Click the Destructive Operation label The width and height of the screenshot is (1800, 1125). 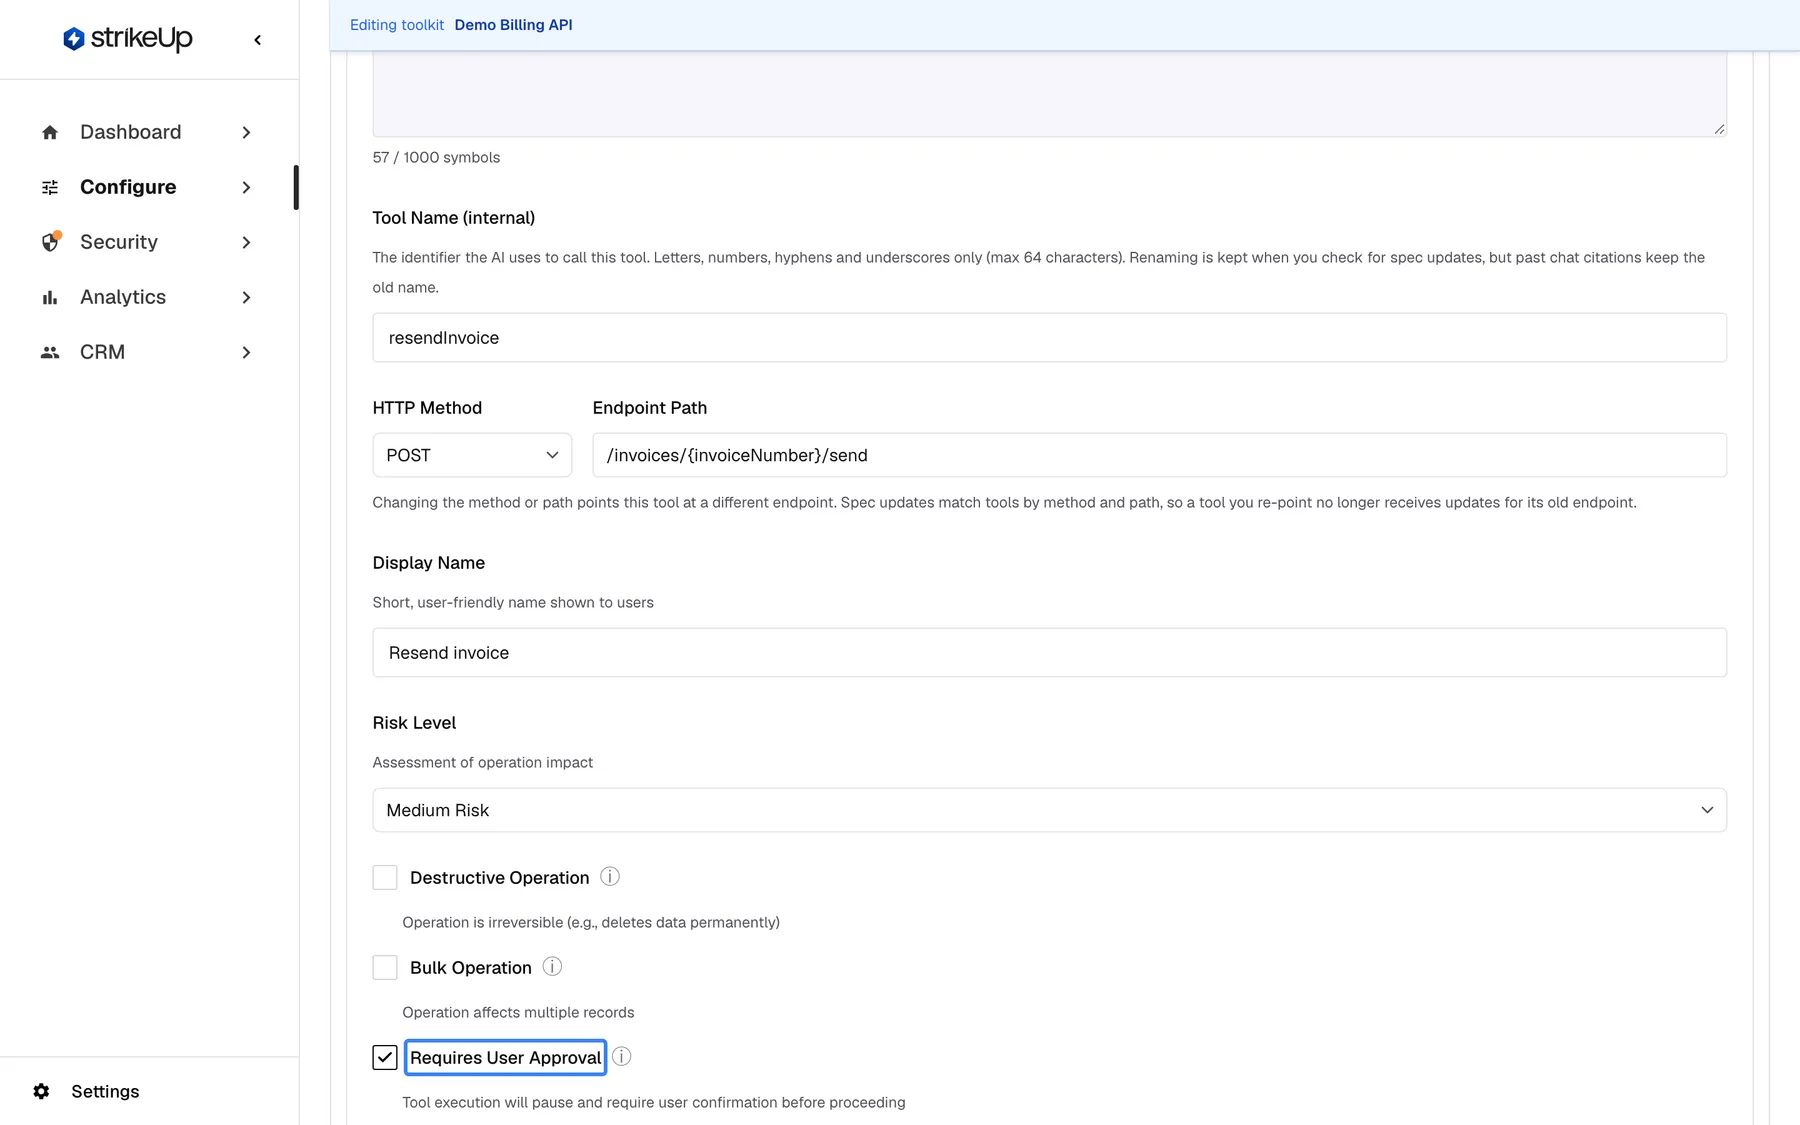click(x=499, y=878)
